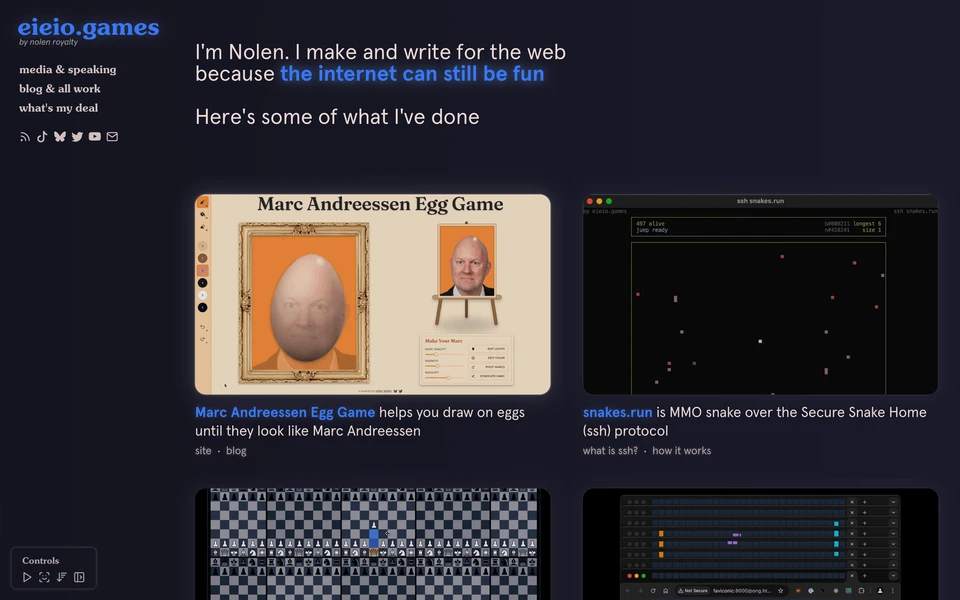The width and height of the screenshot is (960, 600).
Task: Open the 'what is ssh?' link
Action: tap(610, 451)
